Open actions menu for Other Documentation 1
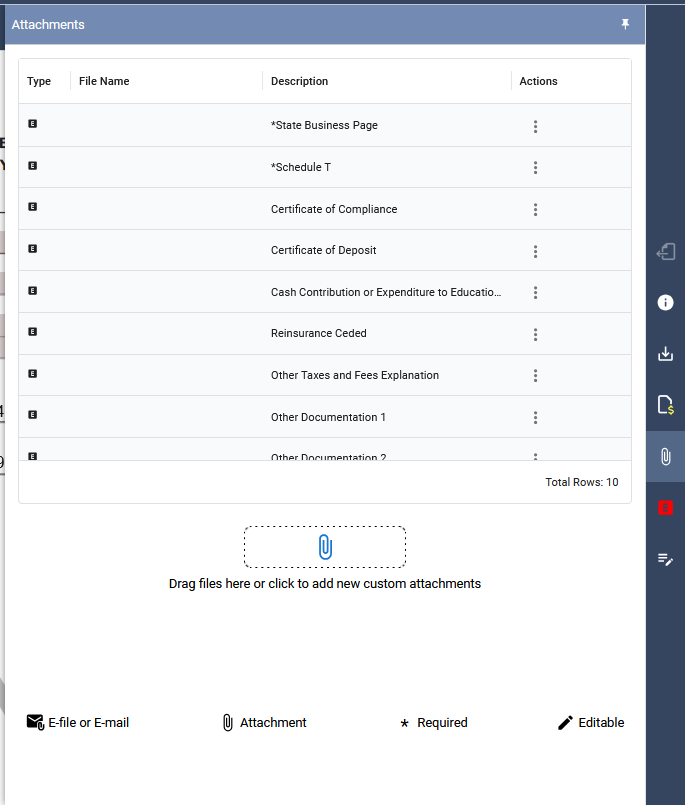Image resolution: width=685 pixels, height=805 pixels. [535, 417]
